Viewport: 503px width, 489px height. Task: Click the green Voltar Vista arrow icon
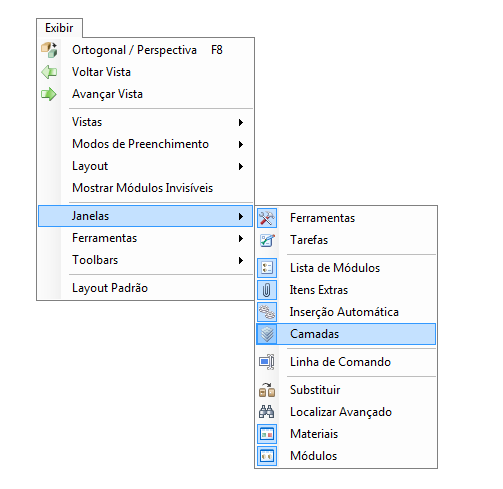[49, 72]
